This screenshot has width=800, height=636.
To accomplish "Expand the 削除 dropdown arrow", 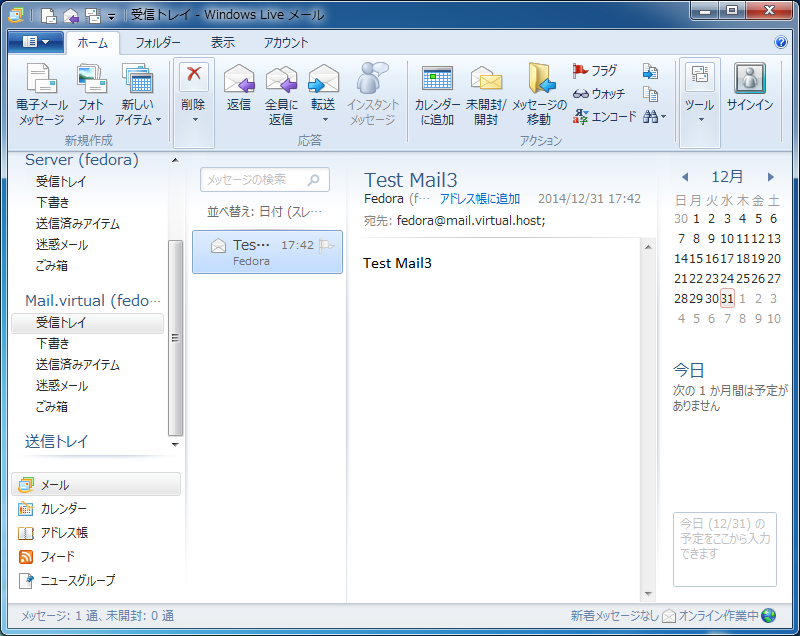I will (x=194, y=120).
